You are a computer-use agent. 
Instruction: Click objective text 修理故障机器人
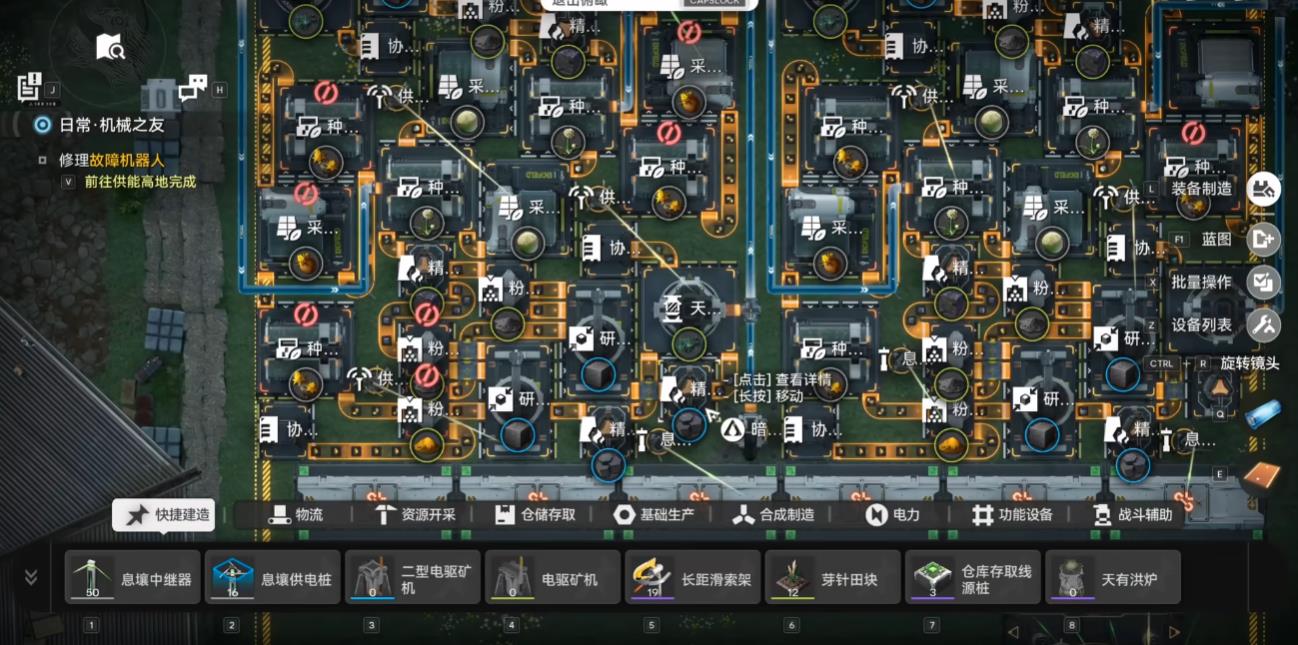click(x=111, y=160)
